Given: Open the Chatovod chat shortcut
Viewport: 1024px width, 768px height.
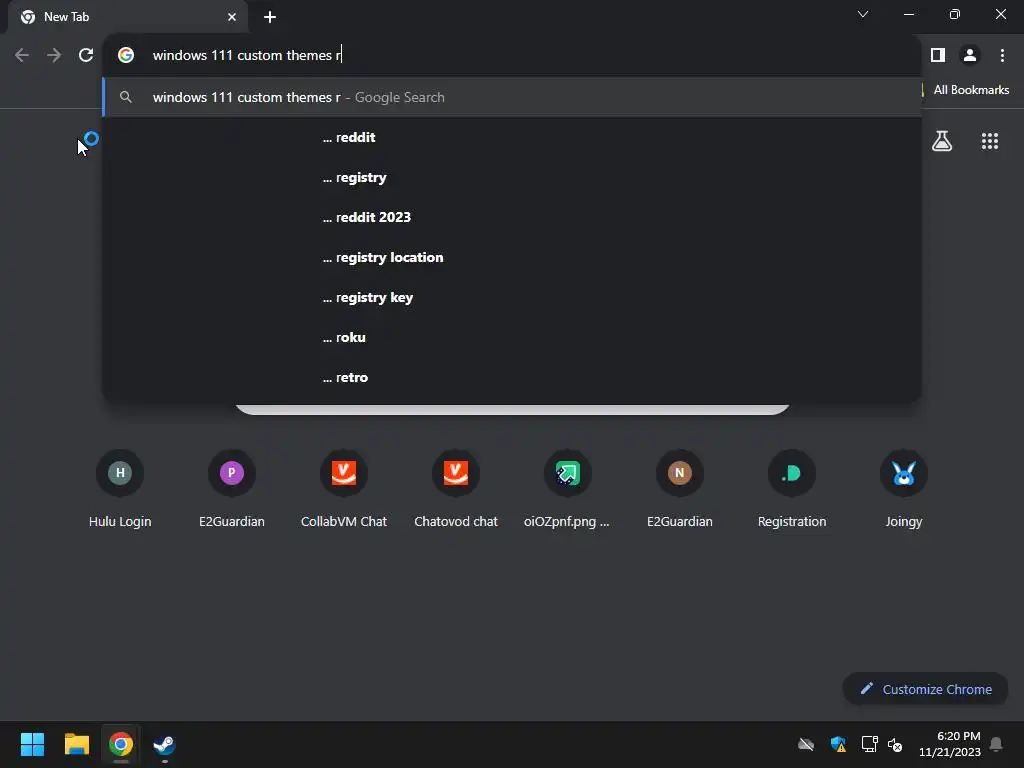Looking at the screenshot, I should coord(456,490).
